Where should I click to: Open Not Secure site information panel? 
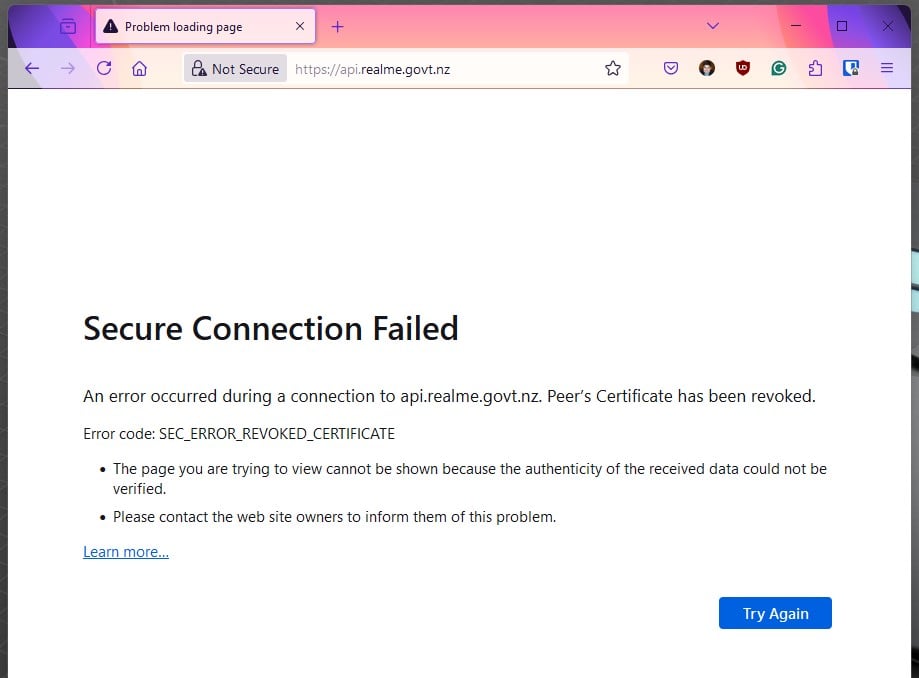coord(235,69)
